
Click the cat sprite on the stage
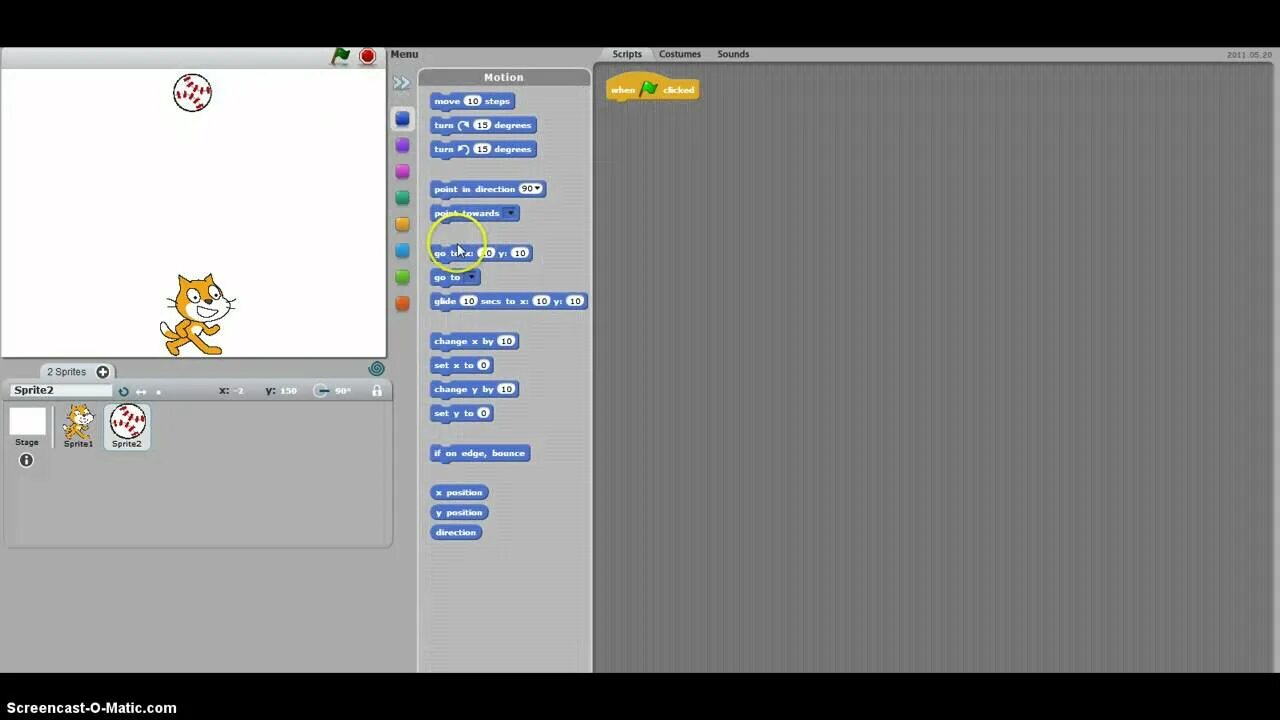pyautogui.click(x=197, y=314)
